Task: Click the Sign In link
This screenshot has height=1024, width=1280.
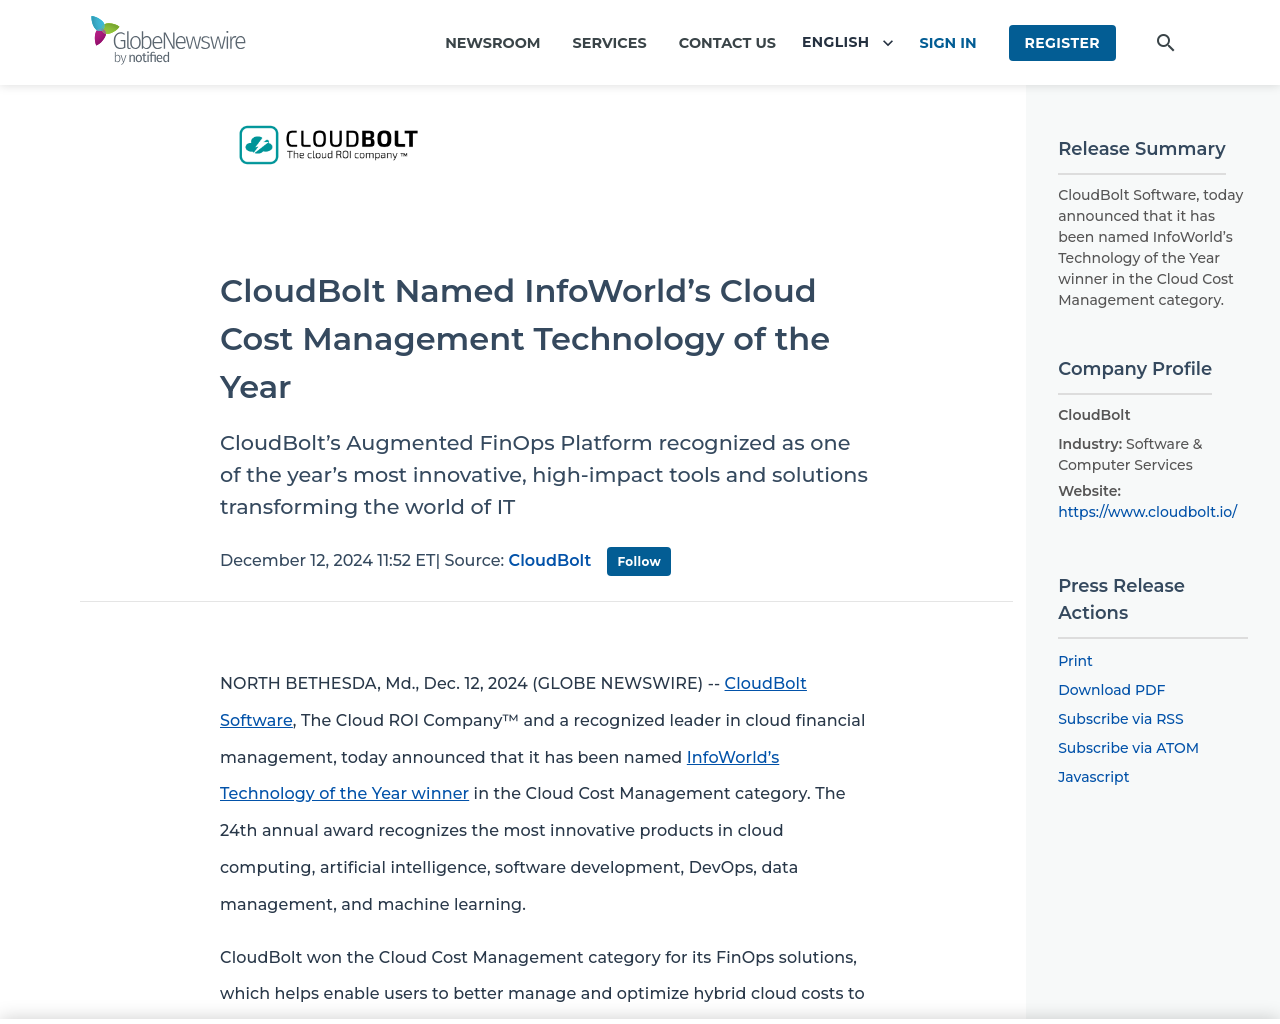Action: (948, 43)
